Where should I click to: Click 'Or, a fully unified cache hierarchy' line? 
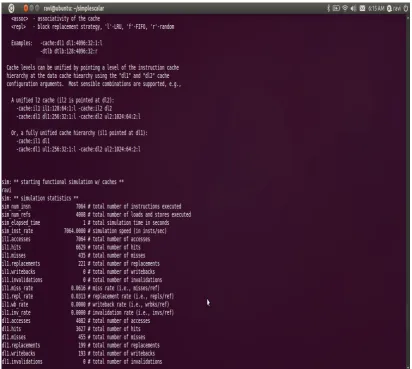tap(79, 133)
